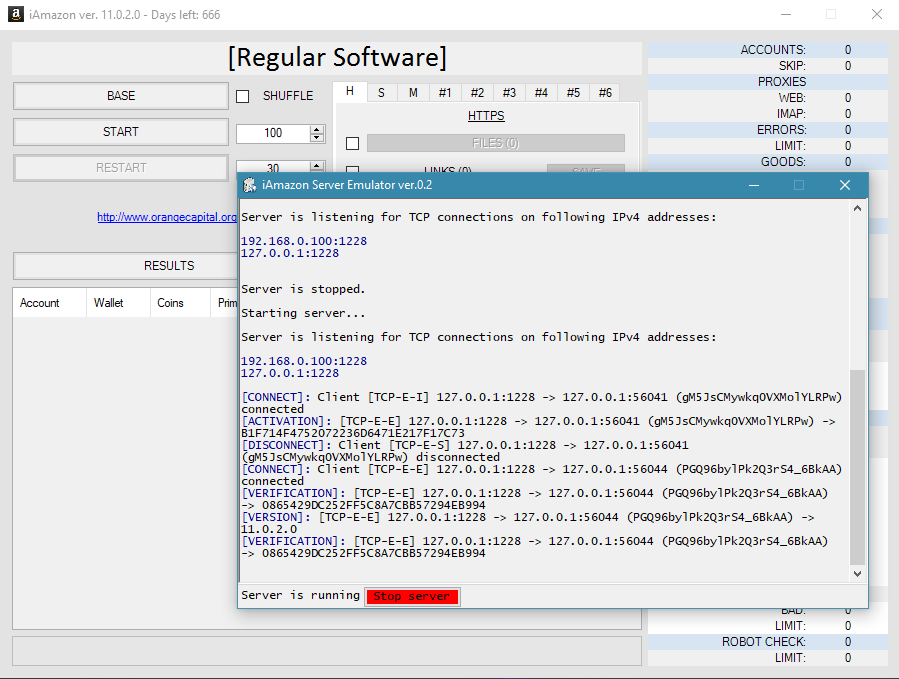
Task: Click the START button
Action: [121, 132]
